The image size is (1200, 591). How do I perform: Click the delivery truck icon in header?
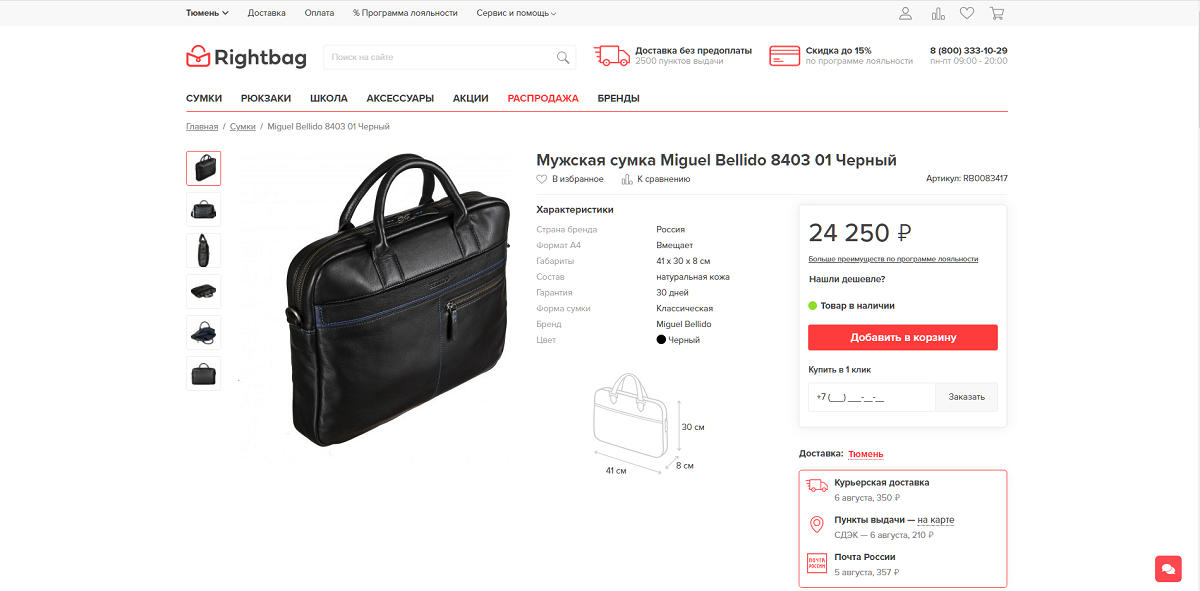coord(609,56)
